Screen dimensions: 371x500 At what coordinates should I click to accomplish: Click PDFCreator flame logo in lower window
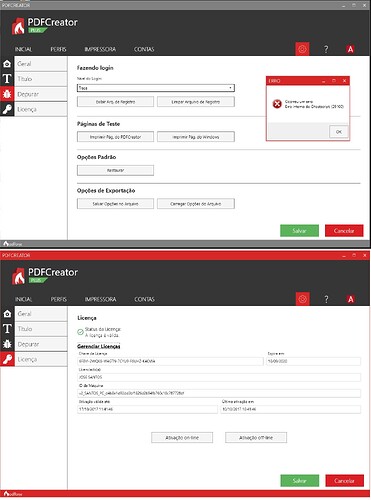point(18,276)
